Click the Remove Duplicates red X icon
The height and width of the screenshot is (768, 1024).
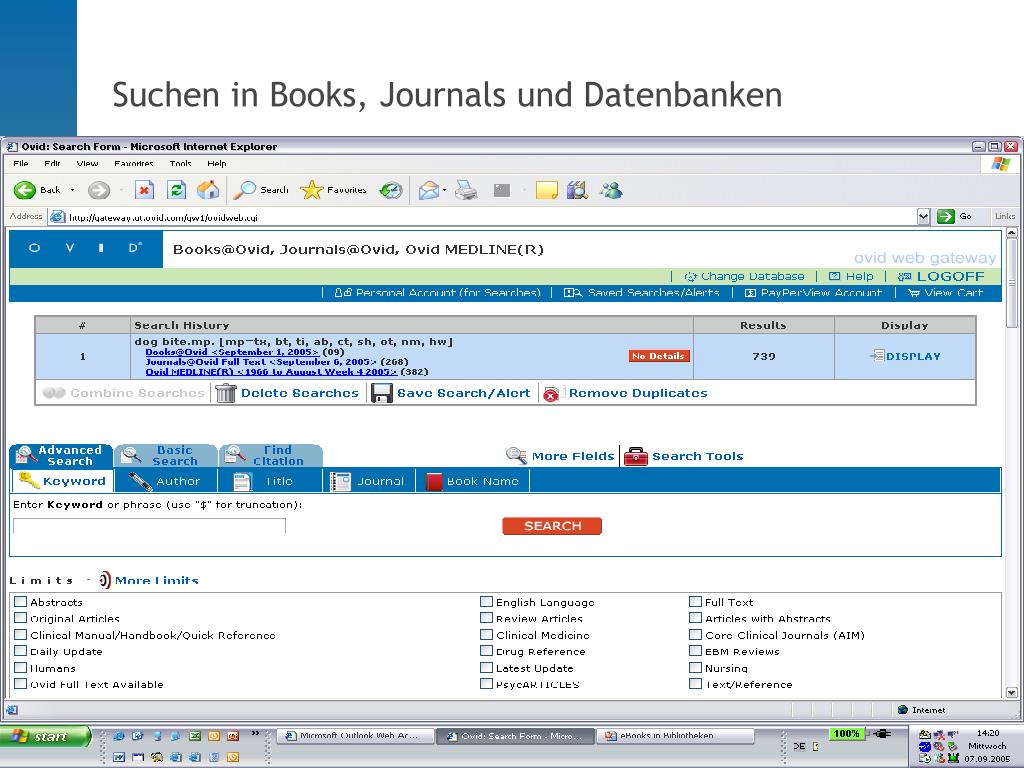coord(551,394)
